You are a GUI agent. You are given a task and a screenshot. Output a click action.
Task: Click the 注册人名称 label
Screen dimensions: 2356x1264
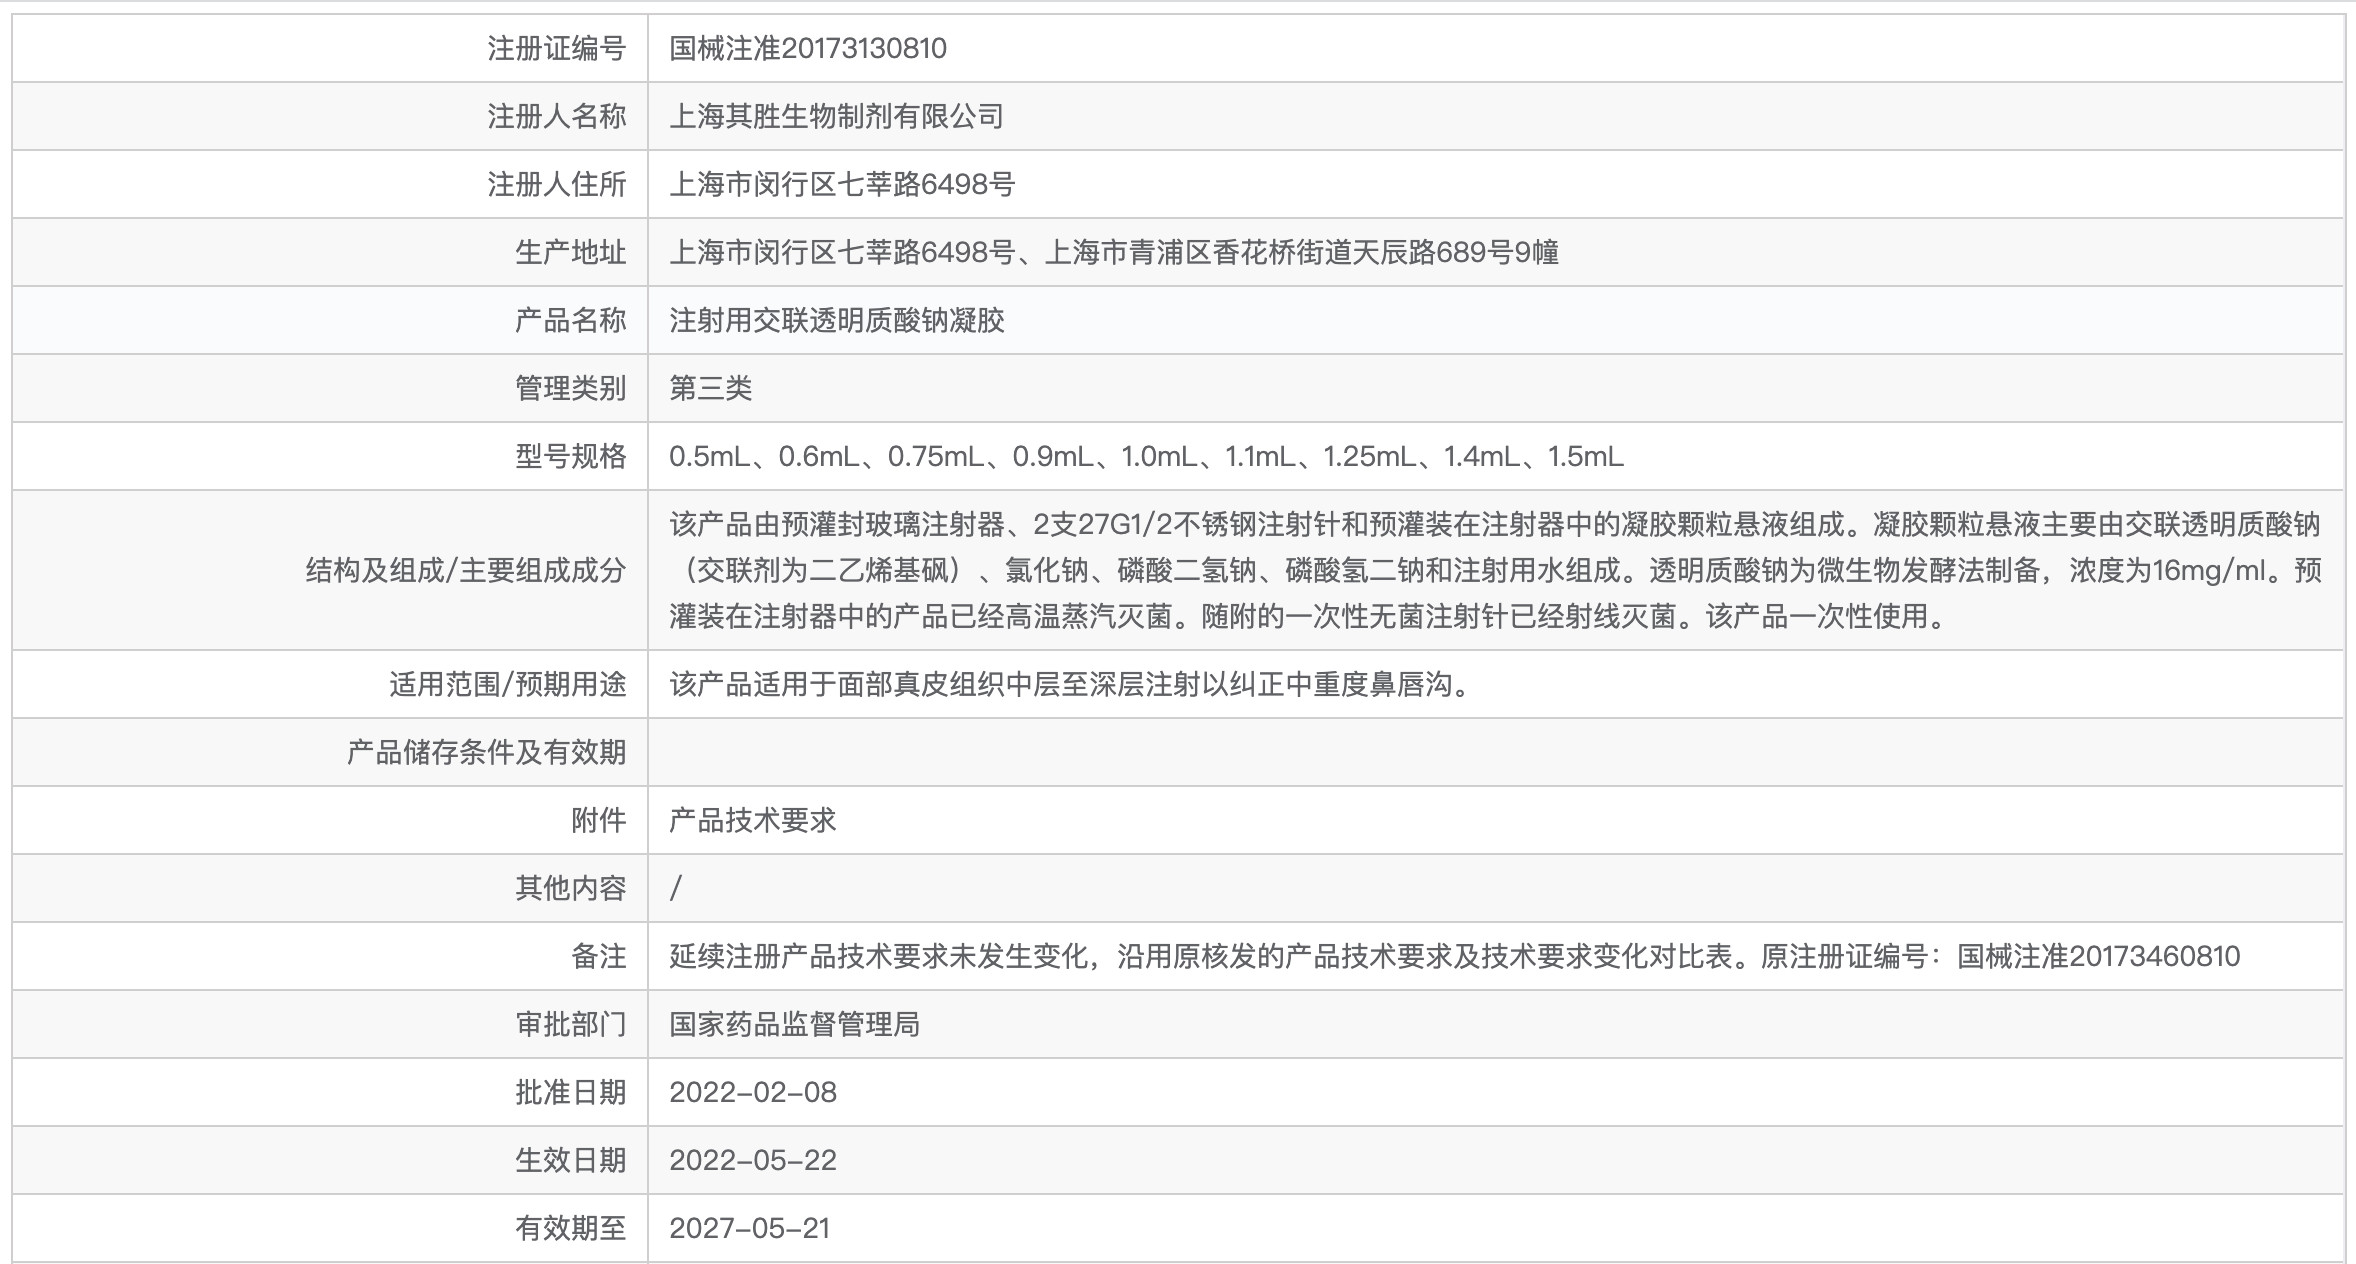point(557,116)
